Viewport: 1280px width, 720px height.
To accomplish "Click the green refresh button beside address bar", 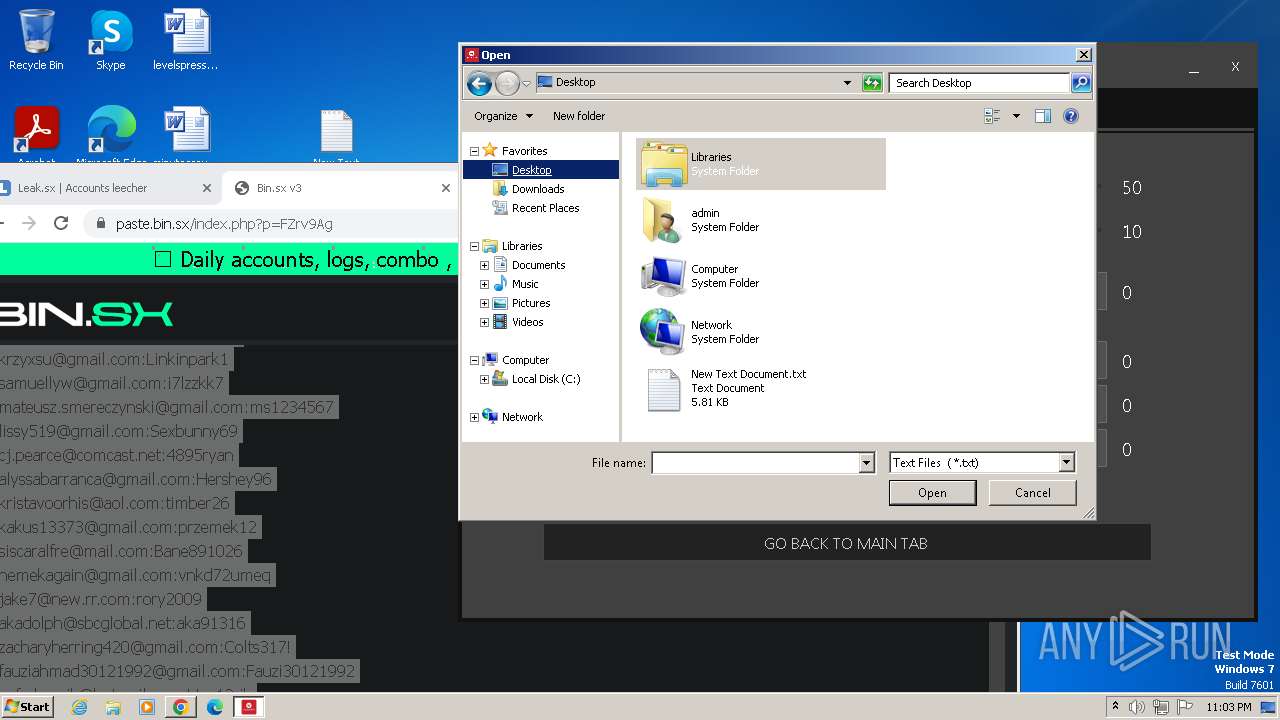I will pyautogui.click(x=872, y=83).
